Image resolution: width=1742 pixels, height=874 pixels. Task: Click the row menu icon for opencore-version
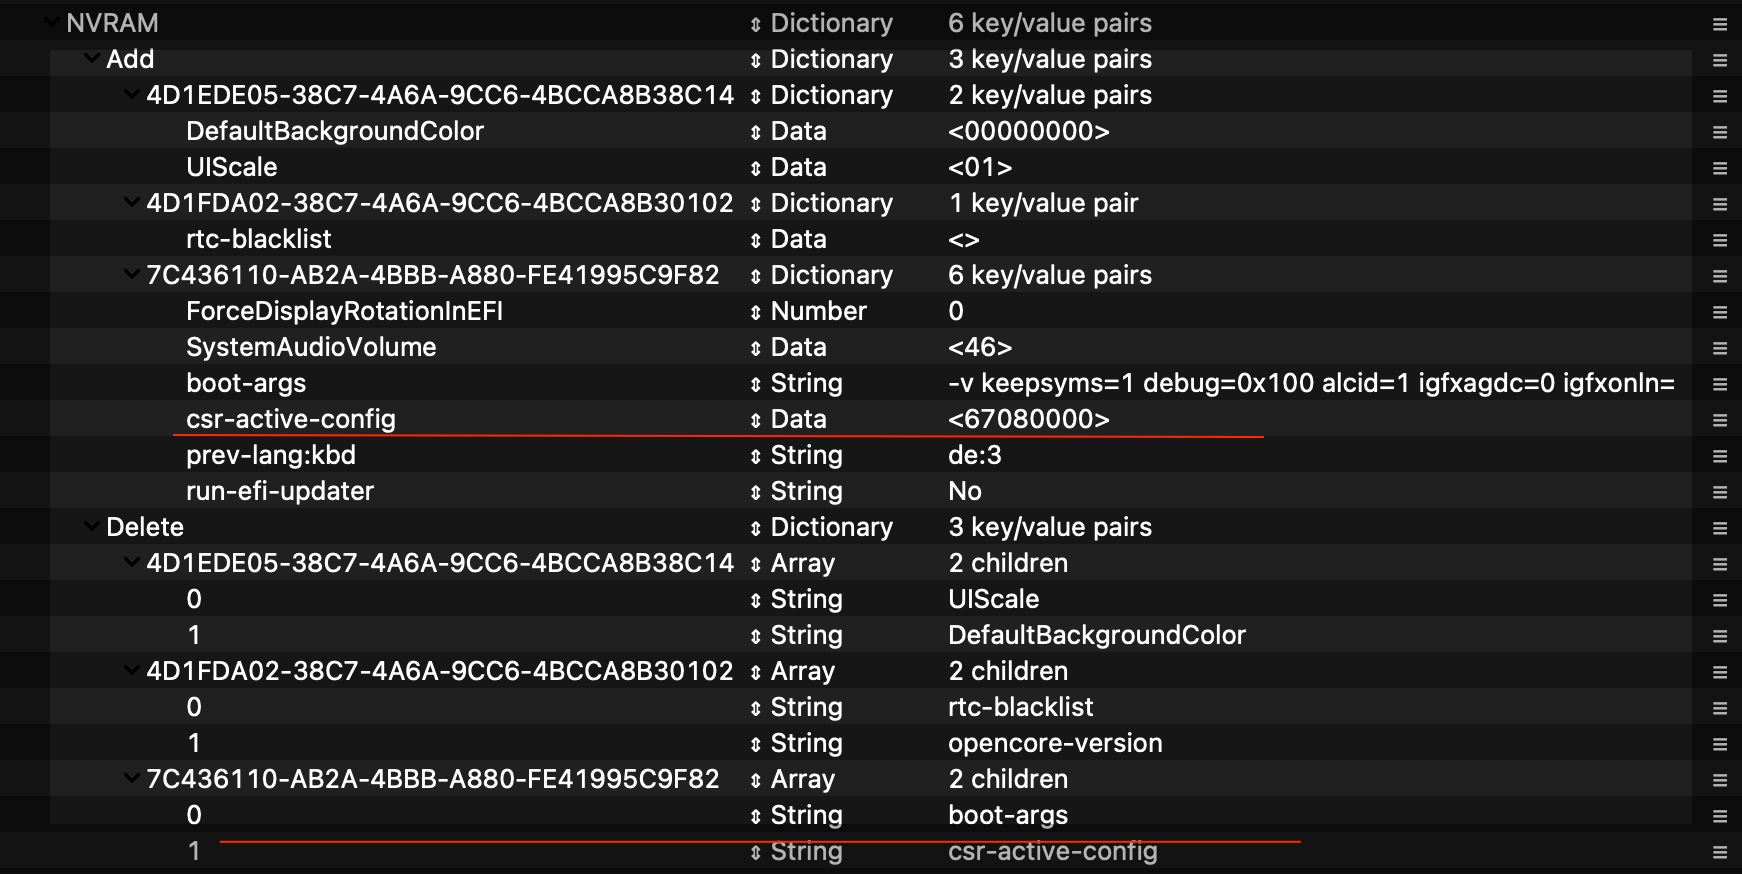1720,744
